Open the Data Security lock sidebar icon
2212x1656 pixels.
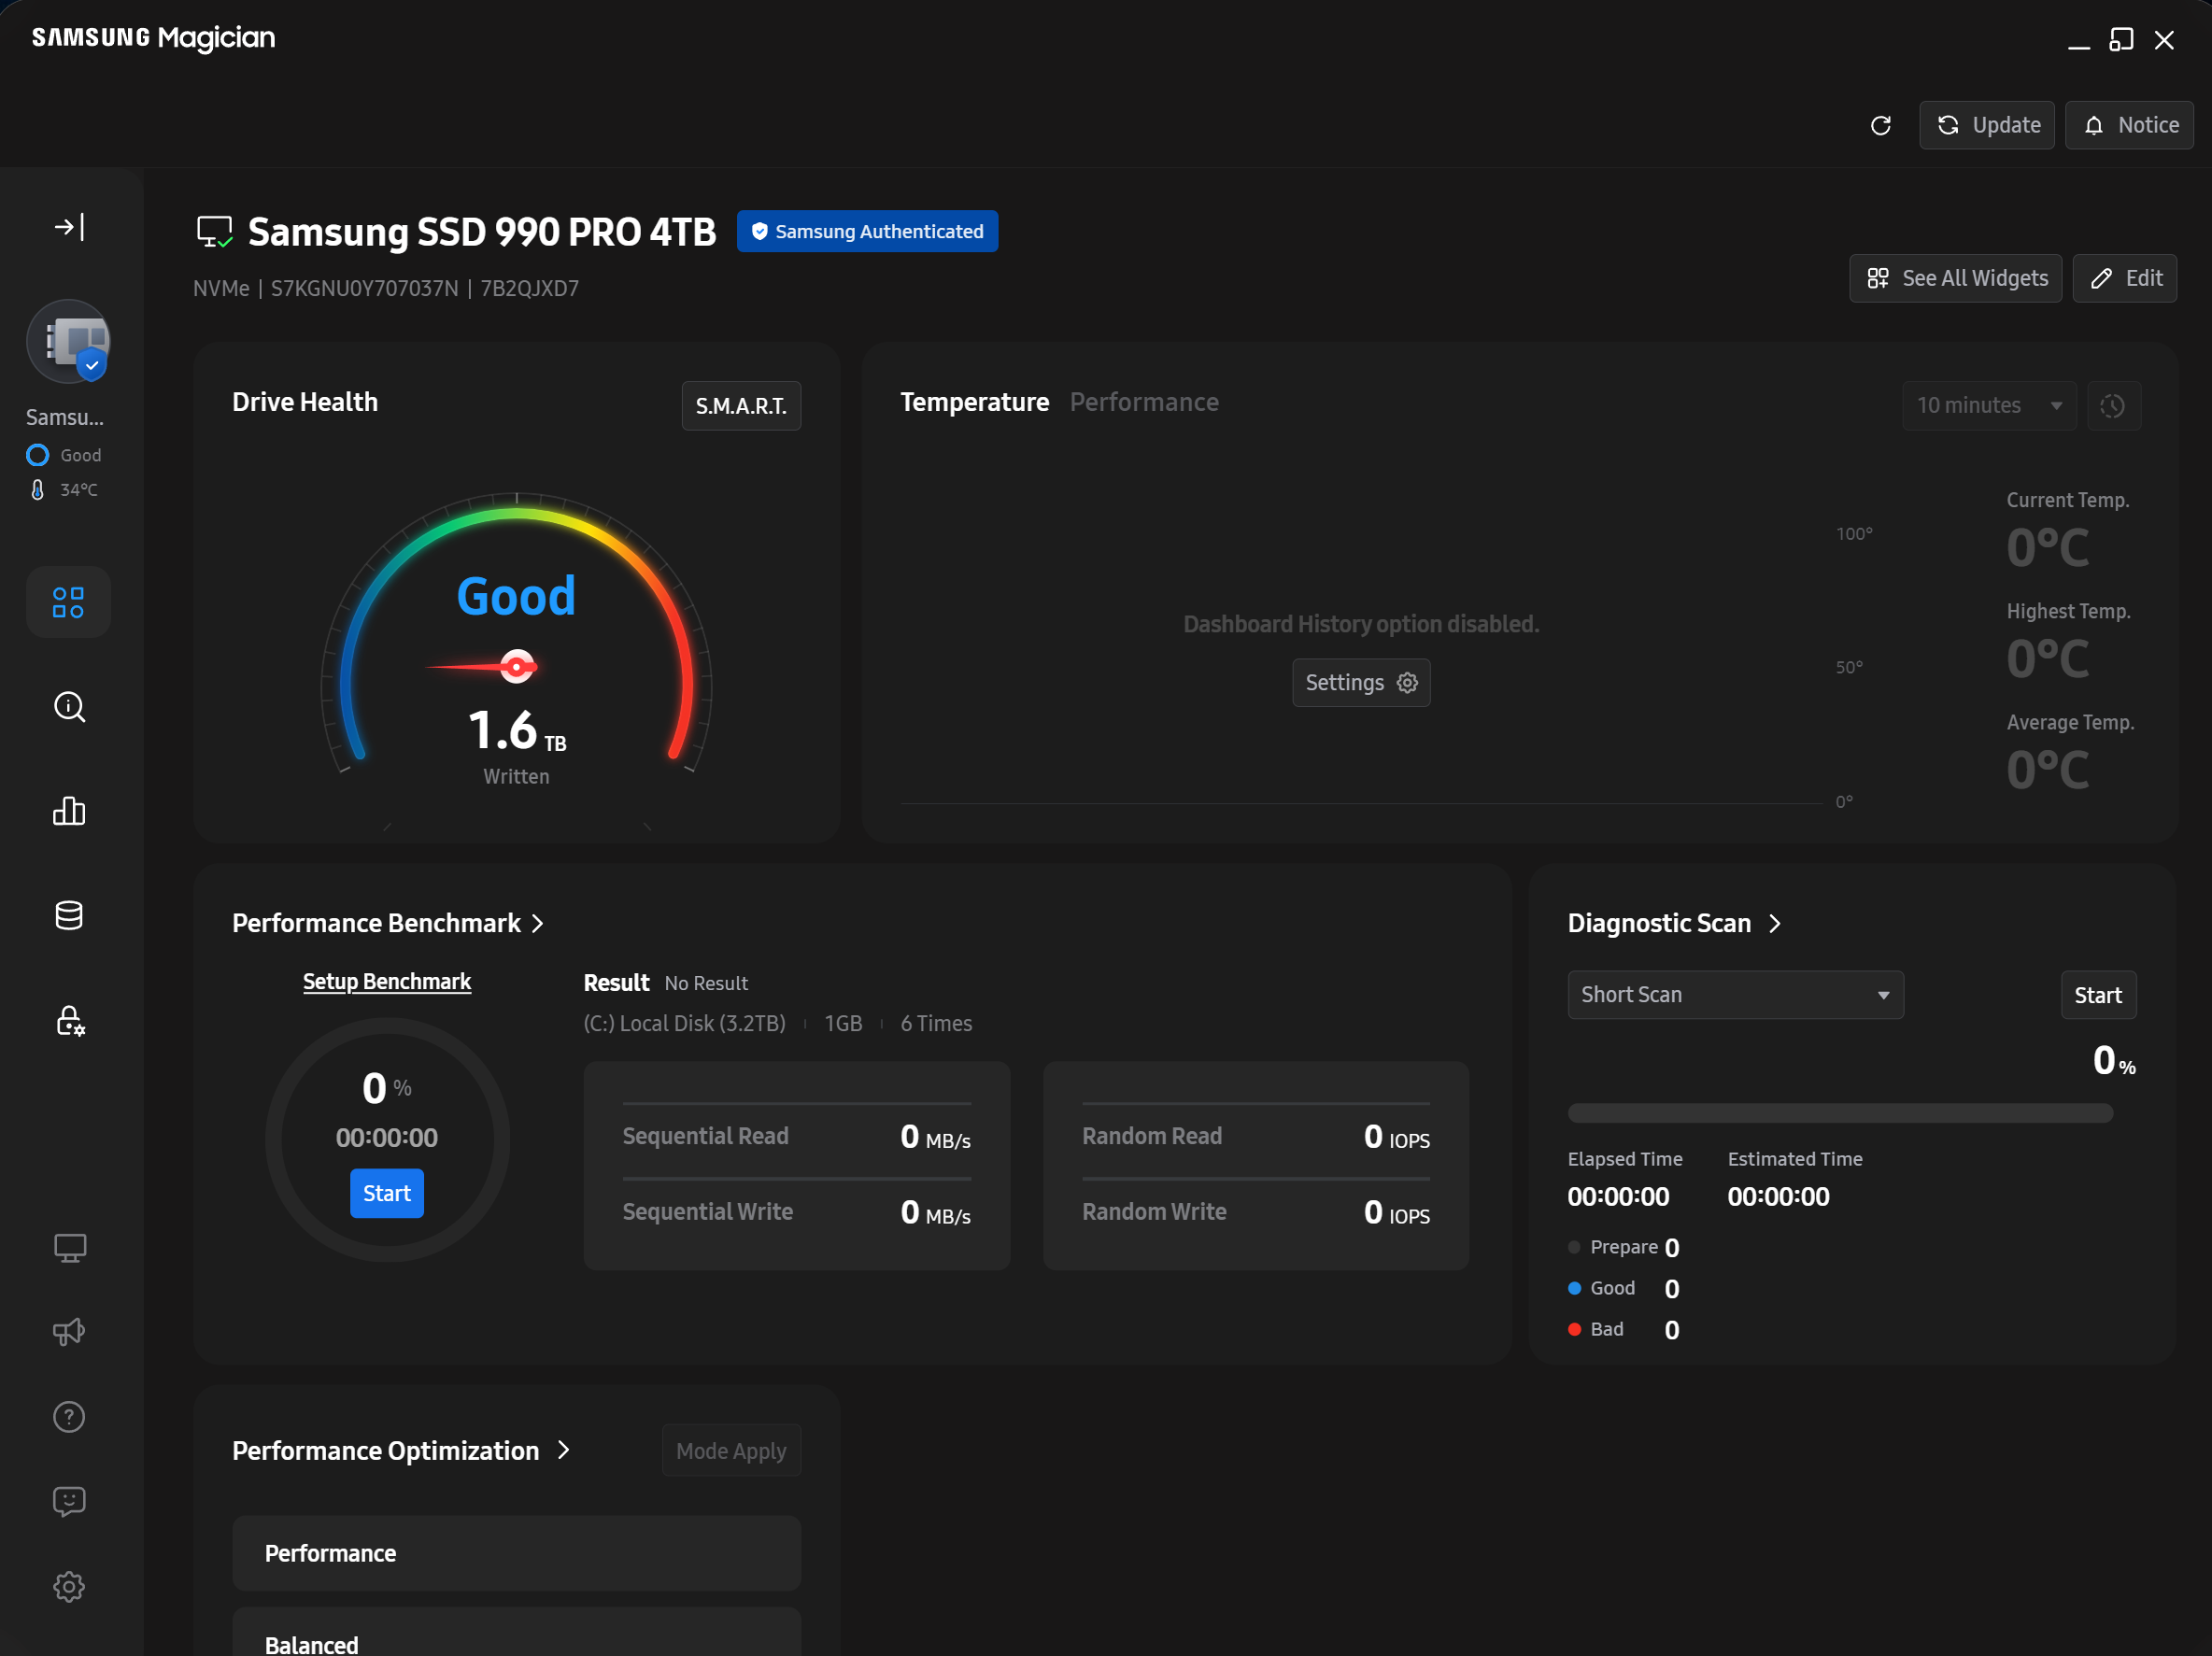point(69,1020)
